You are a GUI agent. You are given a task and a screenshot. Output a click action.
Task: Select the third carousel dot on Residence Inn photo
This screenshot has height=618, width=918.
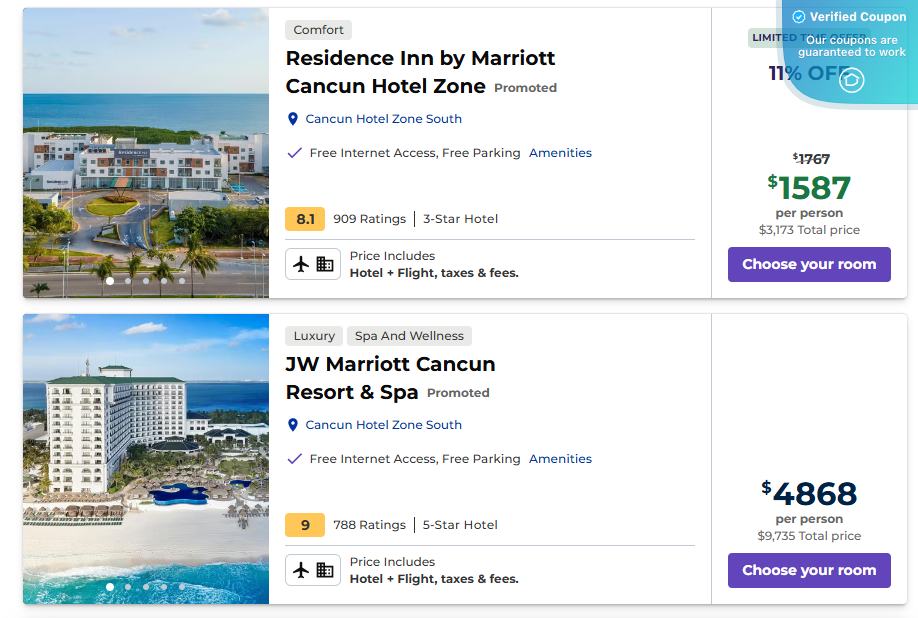(x=145, y=281)
